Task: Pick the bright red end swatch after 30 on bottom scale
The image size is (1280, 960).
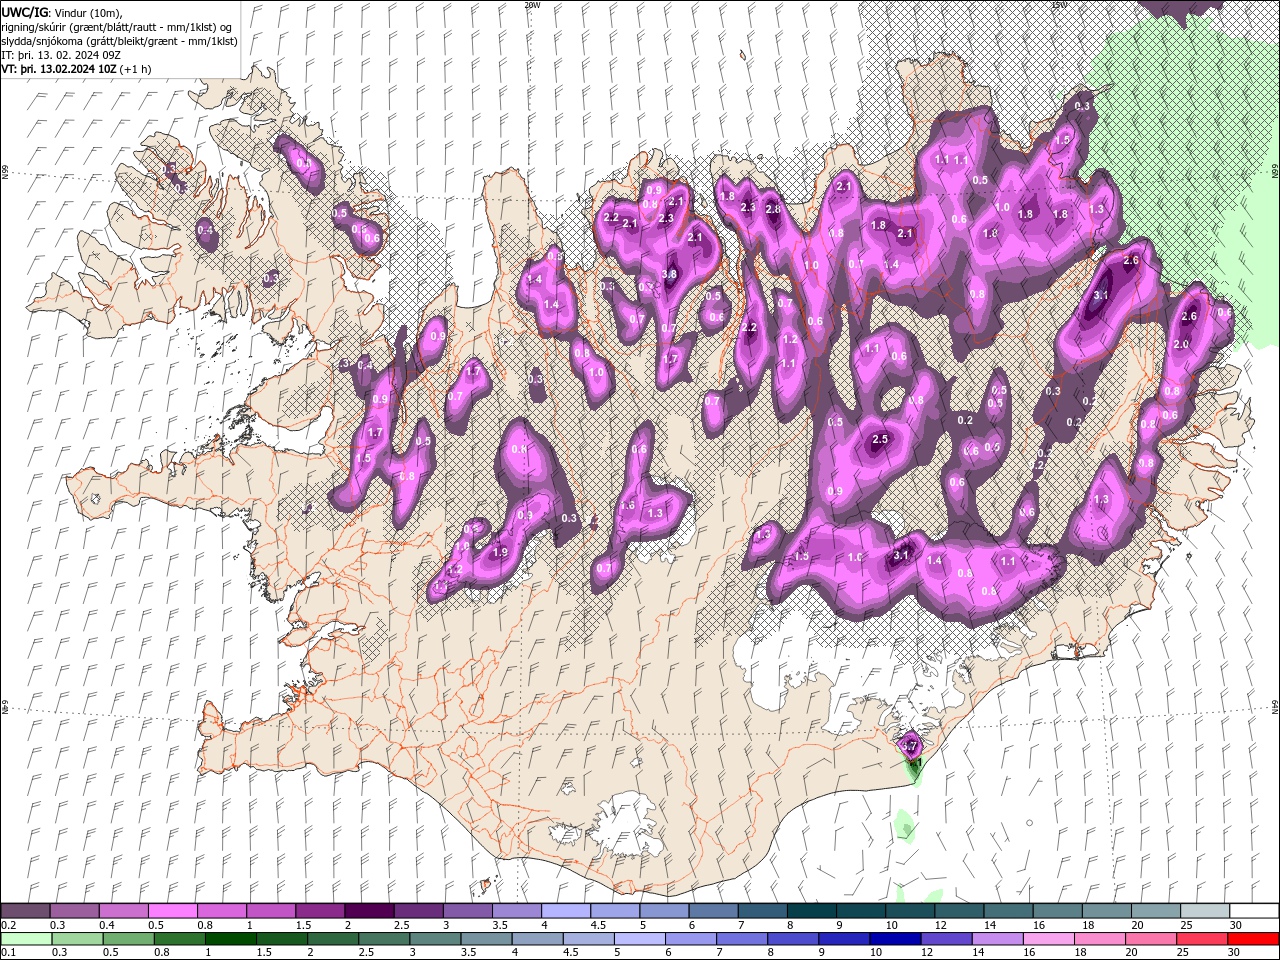Action: point(1254,939)
